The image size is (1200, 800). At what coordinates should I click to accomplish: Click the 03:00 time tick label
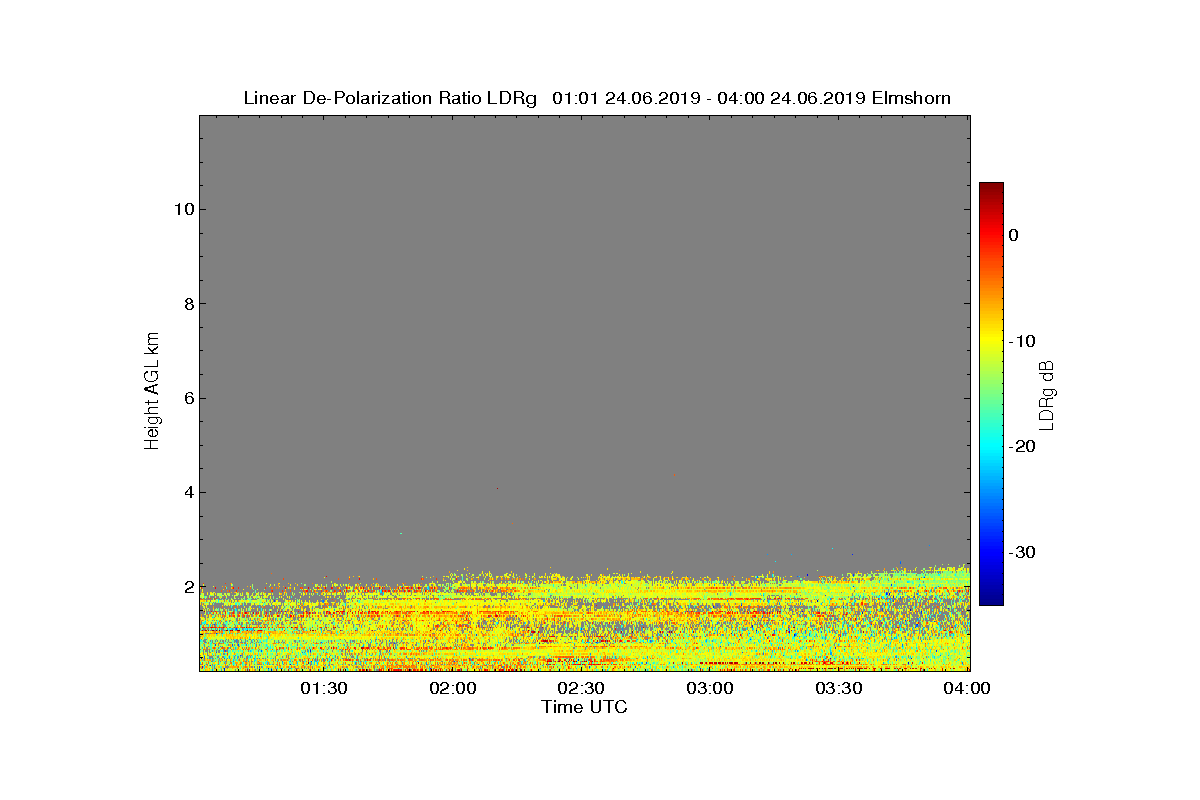[x=710, y=689]
